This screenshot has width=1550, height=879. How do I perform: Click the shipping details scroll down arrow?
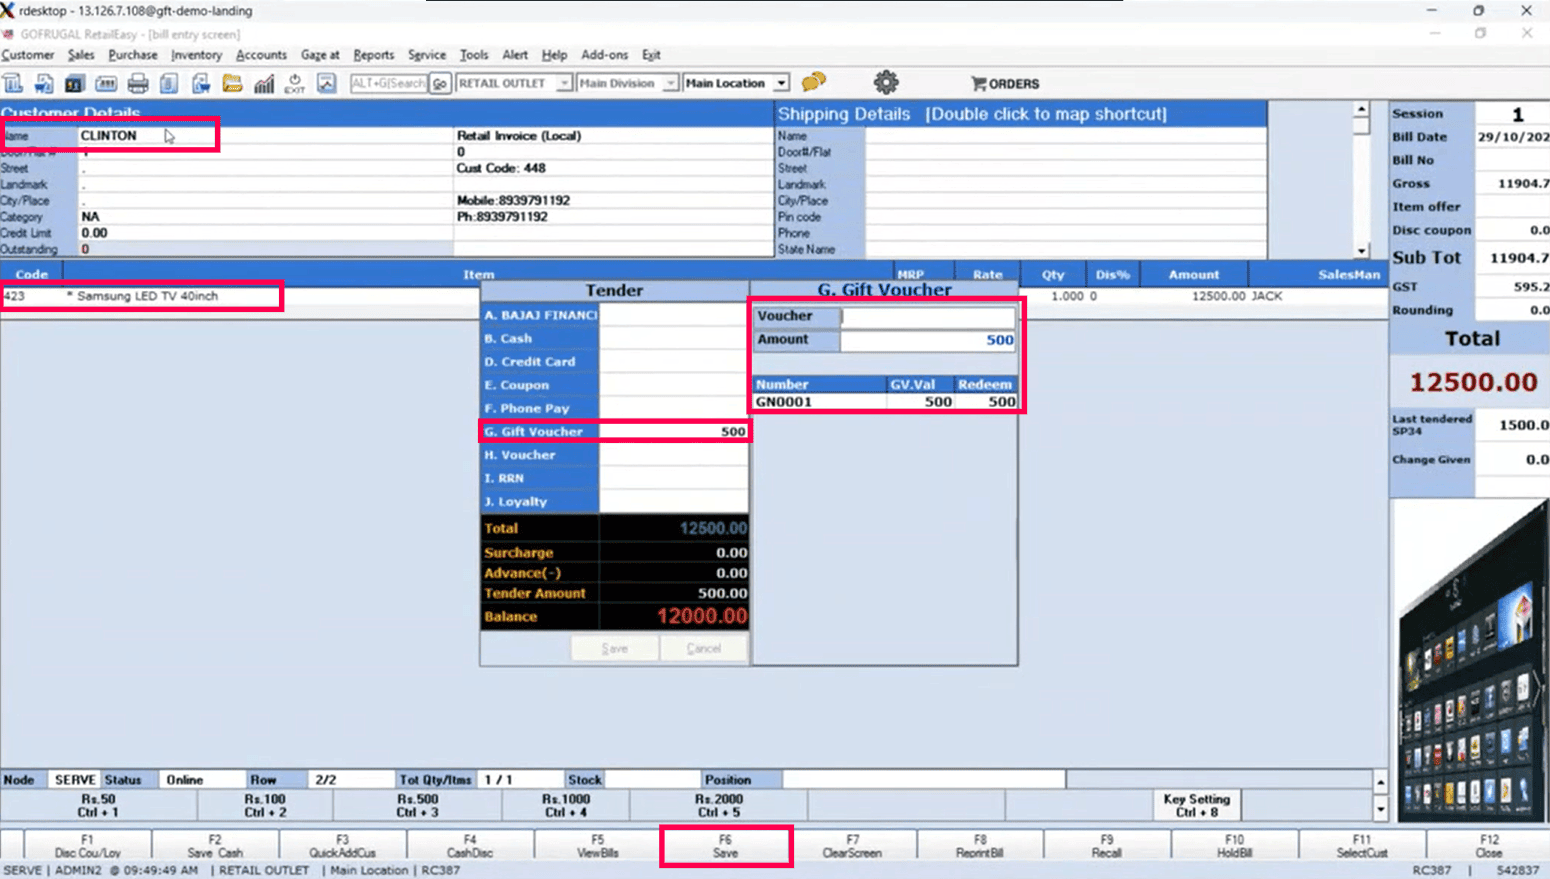pos(1361,251)
